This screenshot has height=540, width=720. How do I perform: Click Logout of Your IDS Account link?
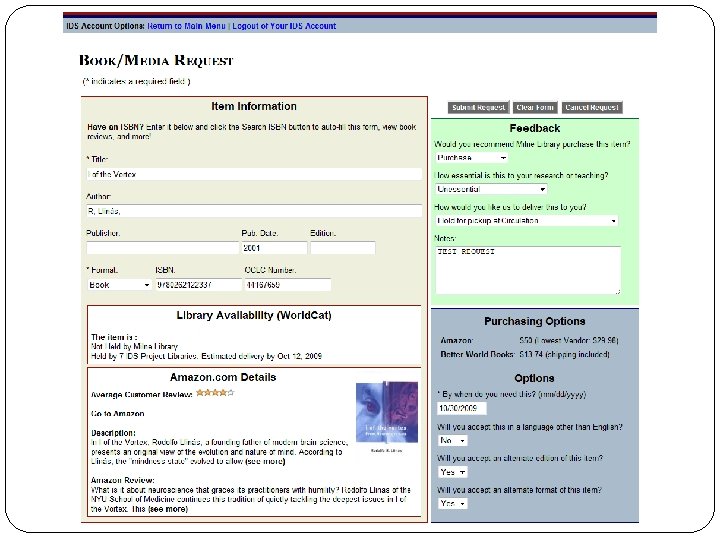(284, 26)
